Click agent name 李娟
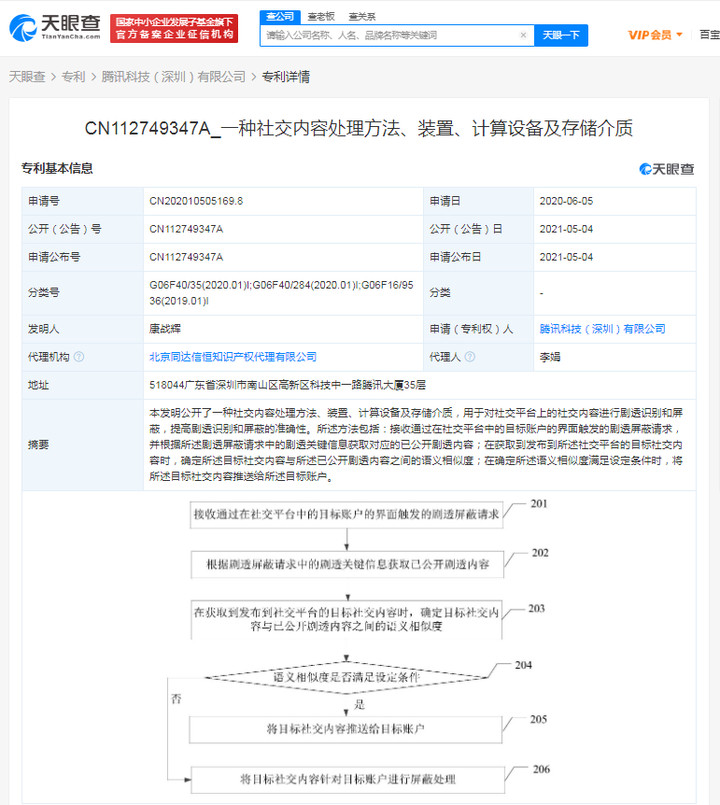Image resolution: width=720 pixels, height=805 pixels. point(550,357)
